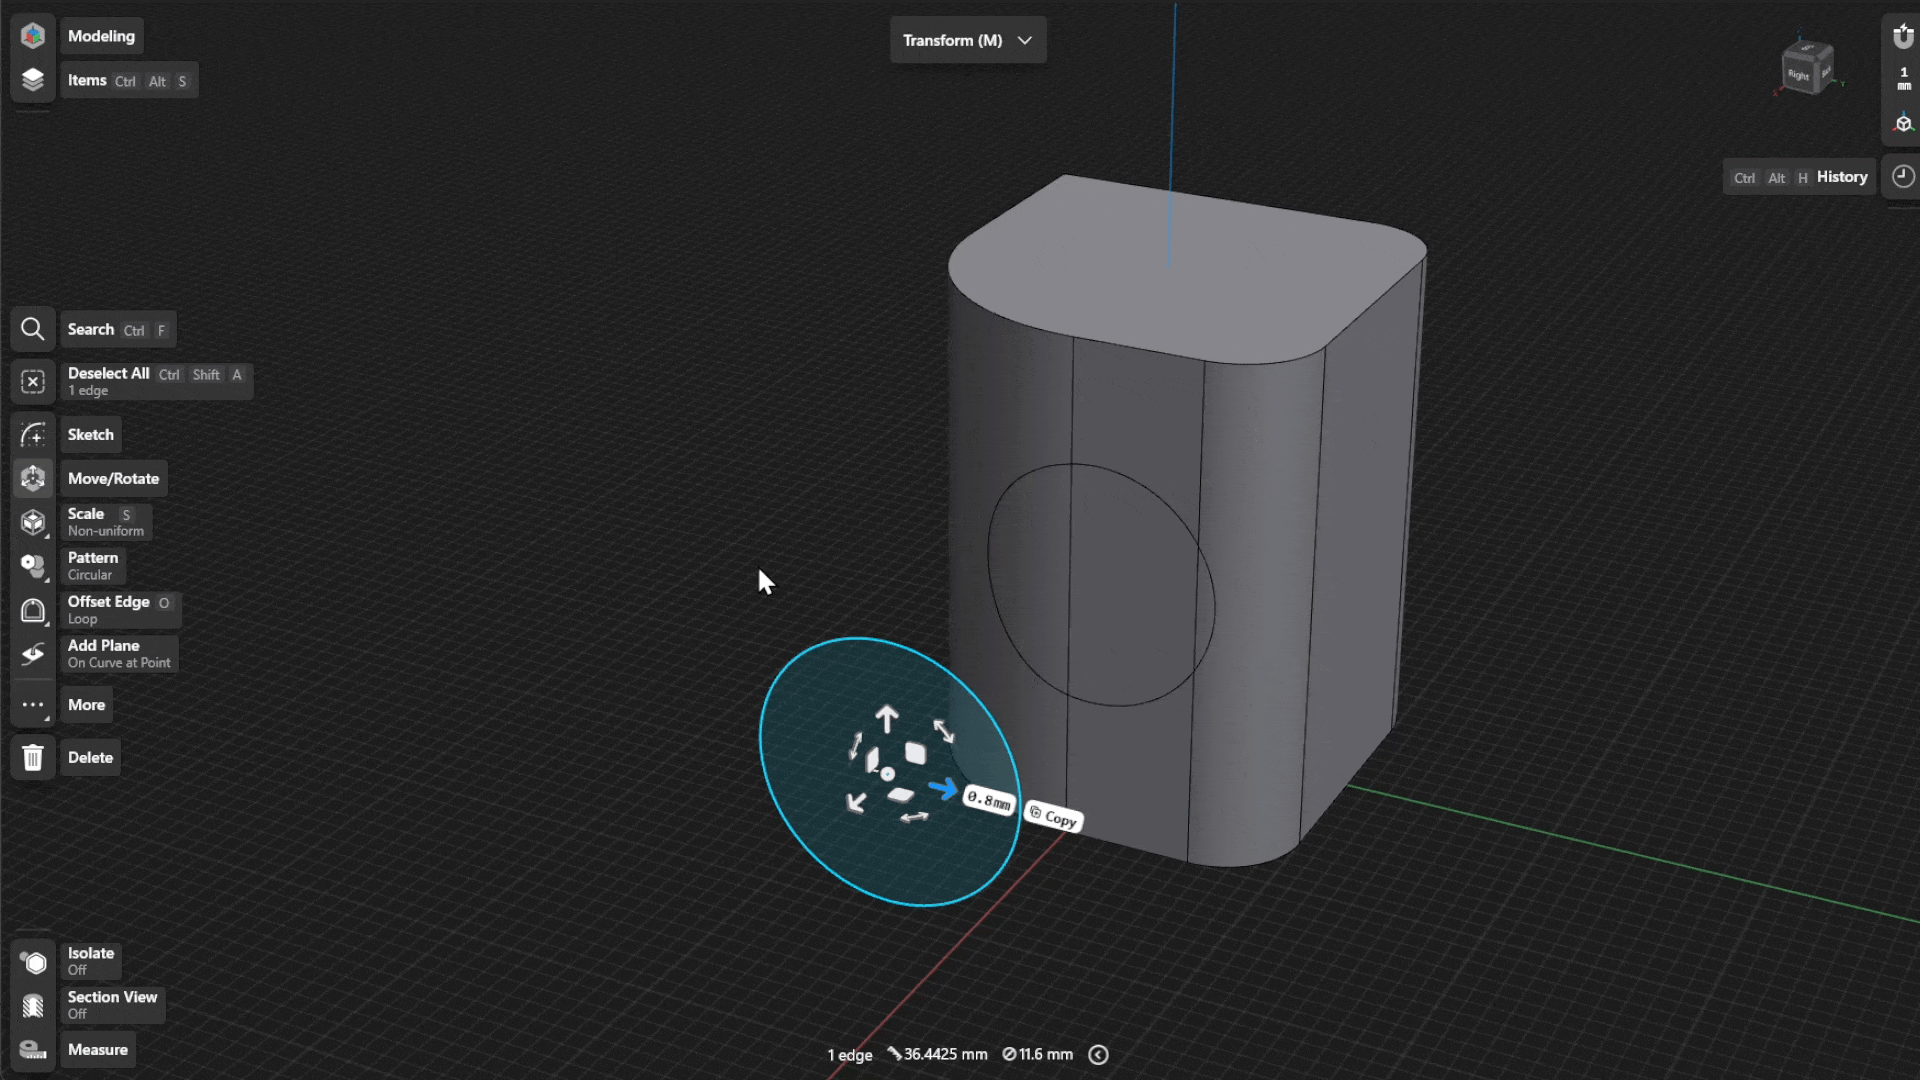Image resolution: width=1920 pixels, height=1080 pixels.
Task: Expand the Transform dropdown chevron
Action: (x=1025, y=40)
